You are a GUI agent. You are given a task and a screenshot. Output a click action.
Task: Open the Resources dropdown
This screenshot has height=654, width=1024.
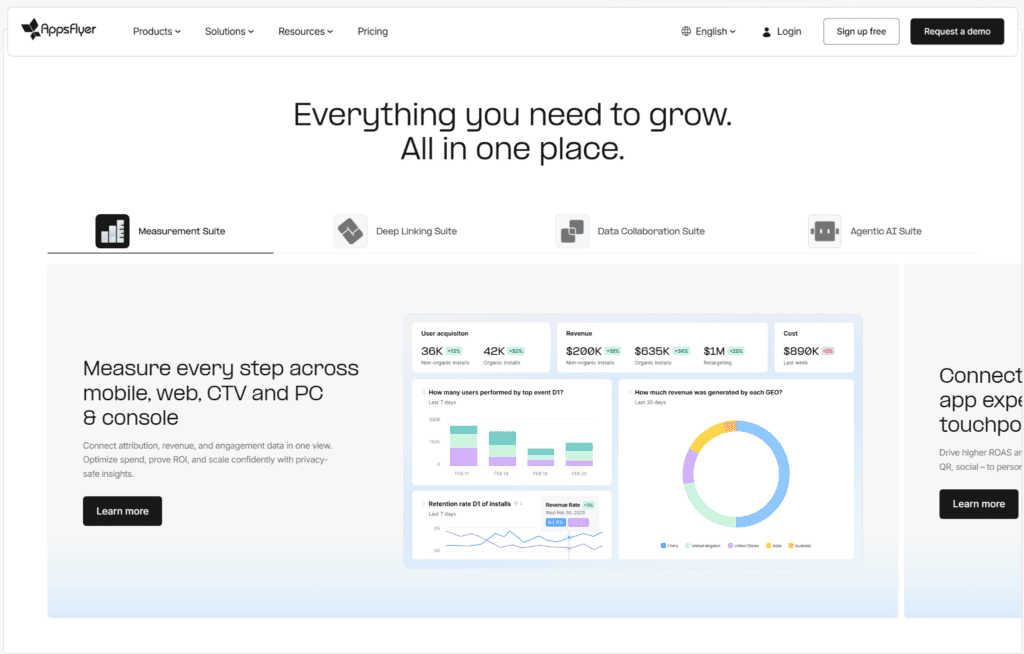[305, 31]
